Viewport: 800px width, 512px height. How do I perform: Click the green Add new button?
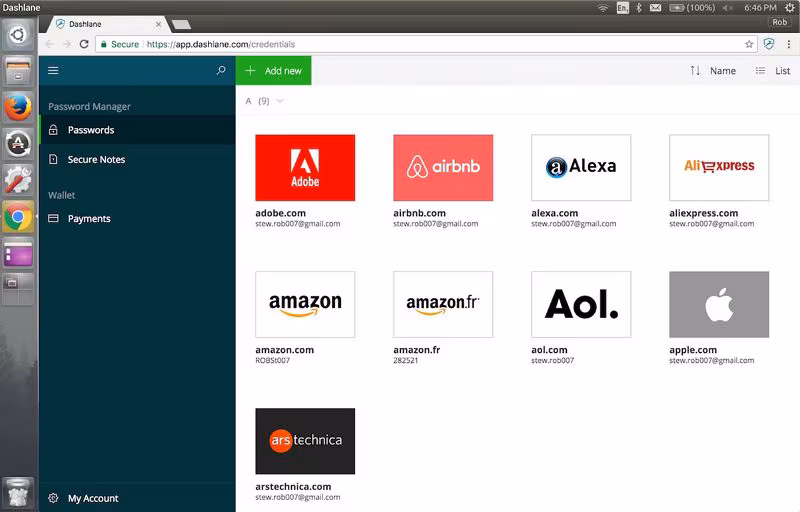tap(273, 70)
